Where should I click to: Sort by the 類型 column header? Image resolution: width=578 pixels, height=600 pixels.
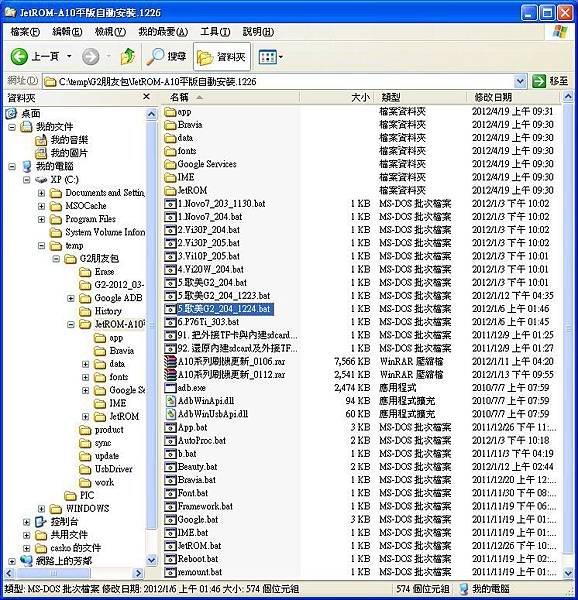[x=419, y=97]
